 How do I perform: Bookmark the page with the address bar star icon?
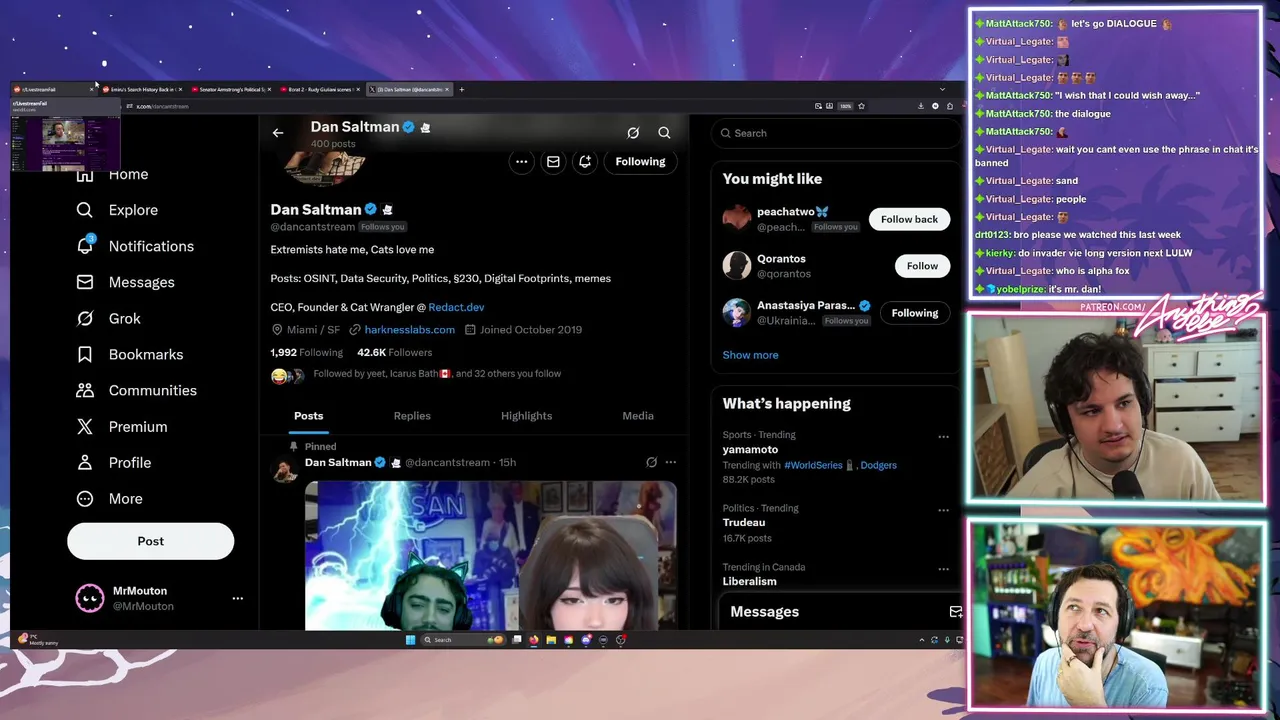click(x=861, y=106)
